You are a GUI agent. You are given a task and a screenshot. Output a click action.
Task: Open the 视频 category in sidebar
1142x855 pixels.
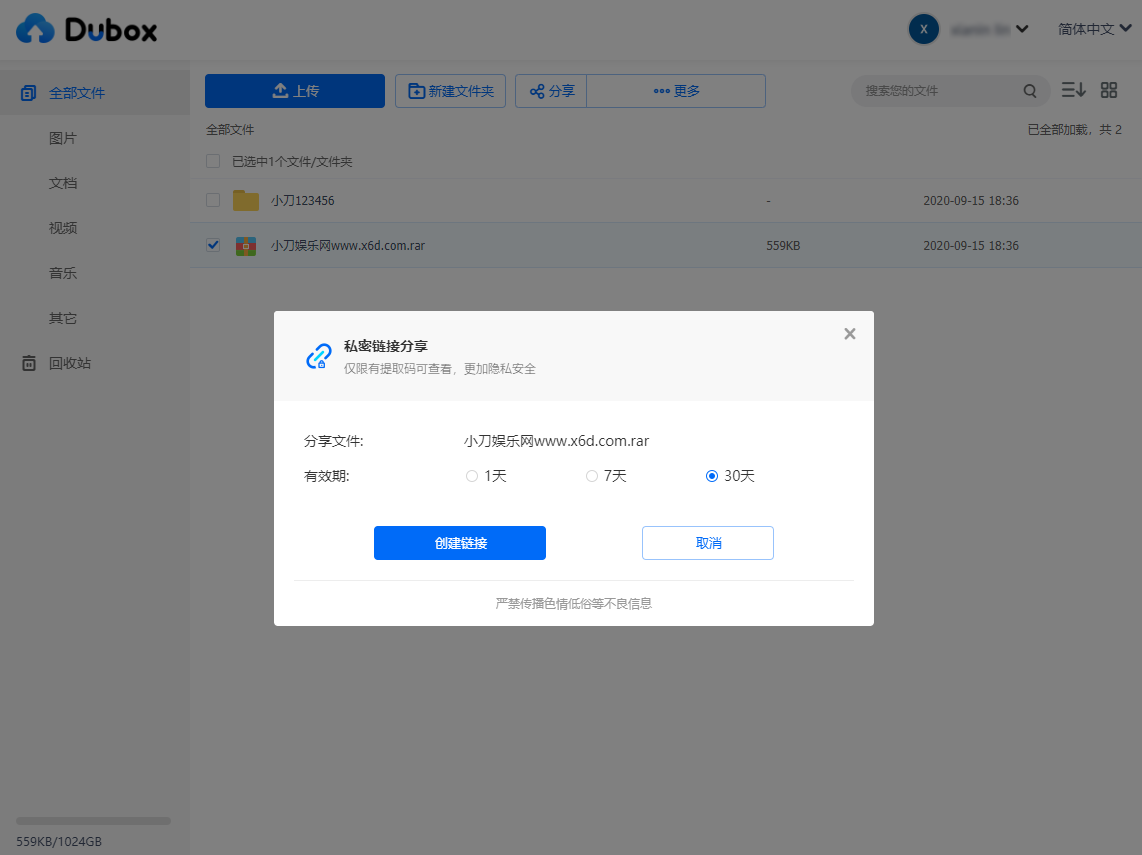[x=63, y=228]
